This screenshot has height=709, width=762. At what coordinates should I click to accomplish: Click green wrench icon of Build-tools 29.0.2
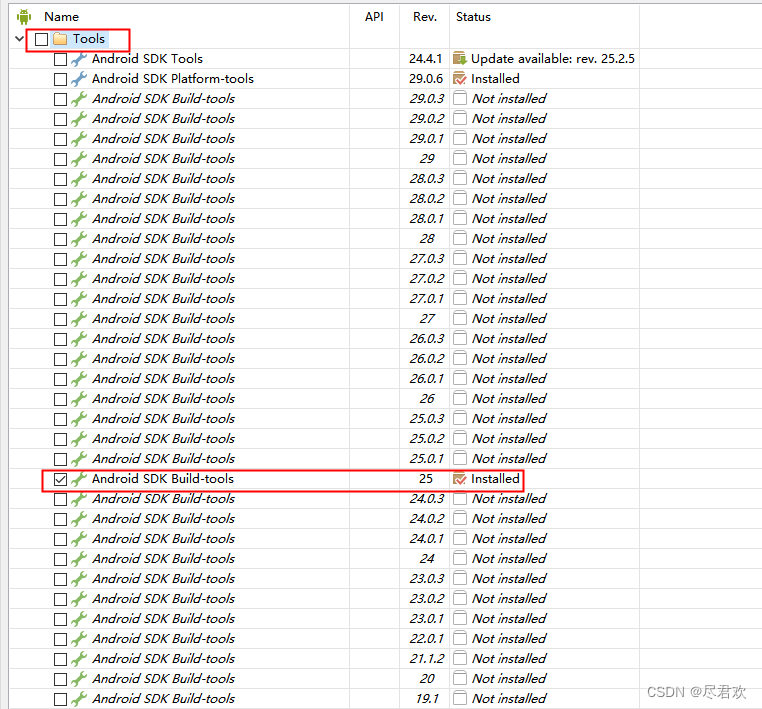[79, 119]
